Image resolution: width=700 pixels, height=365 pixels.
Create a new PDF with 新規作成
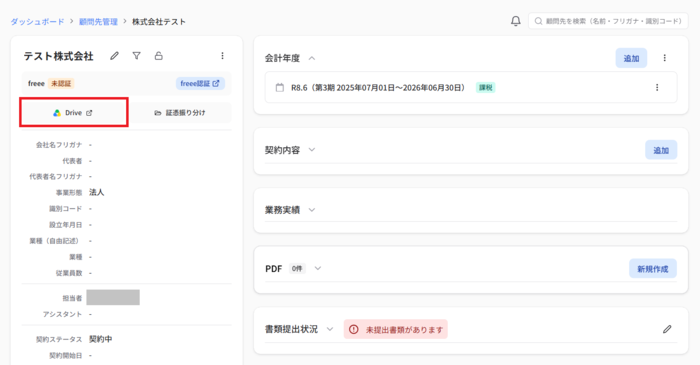(x=653, y=269)
